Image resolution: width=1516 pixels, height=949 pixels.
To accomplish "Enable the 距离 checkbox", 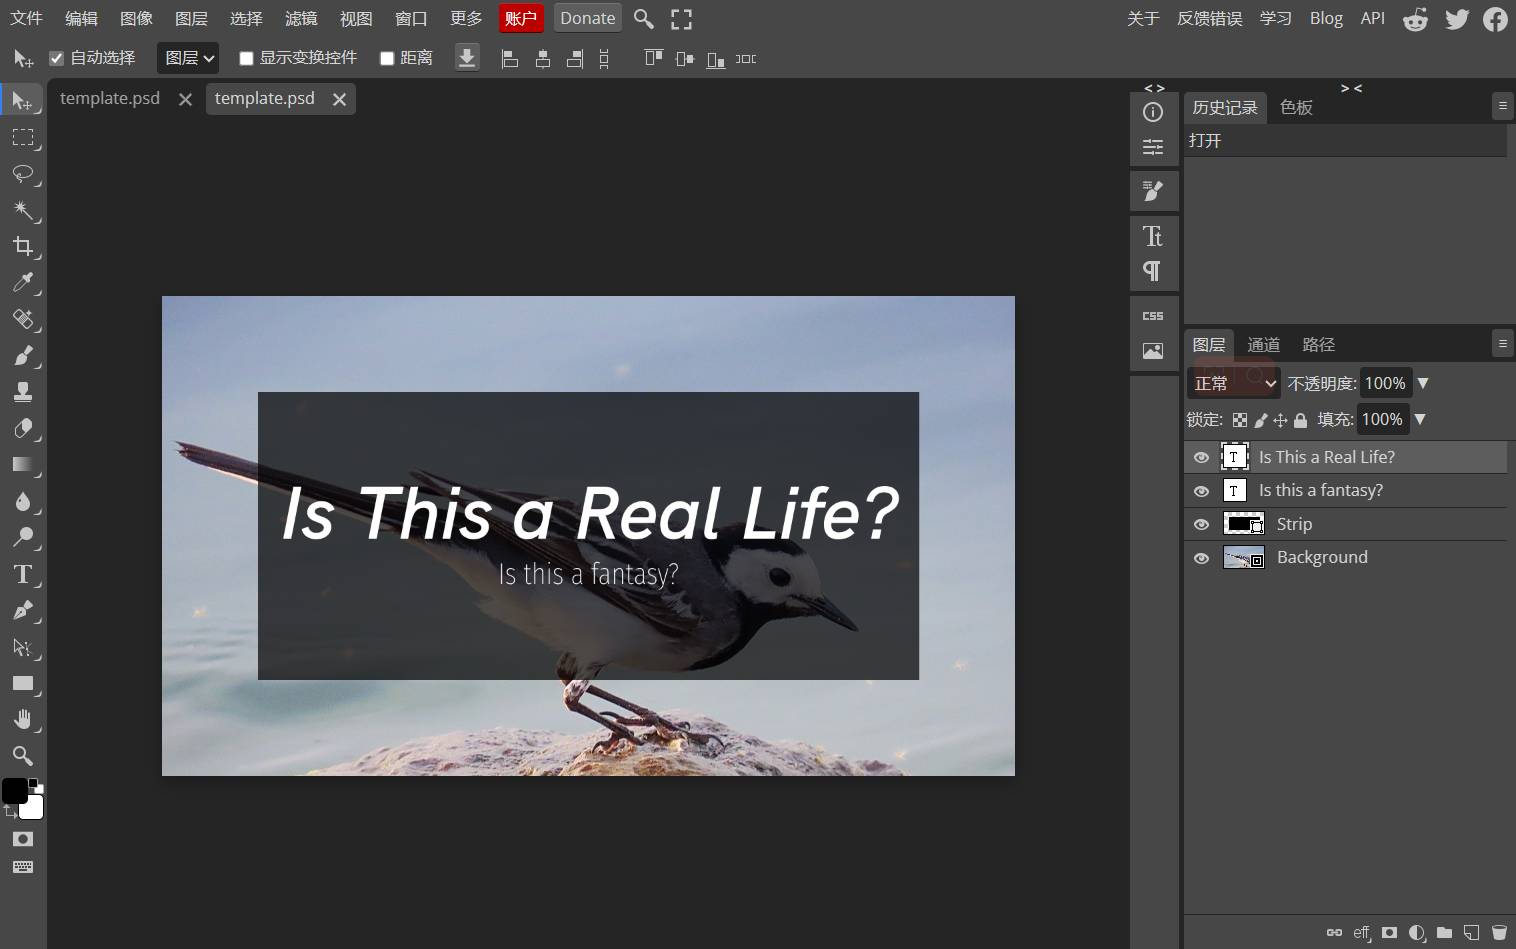I will [387, 58].
